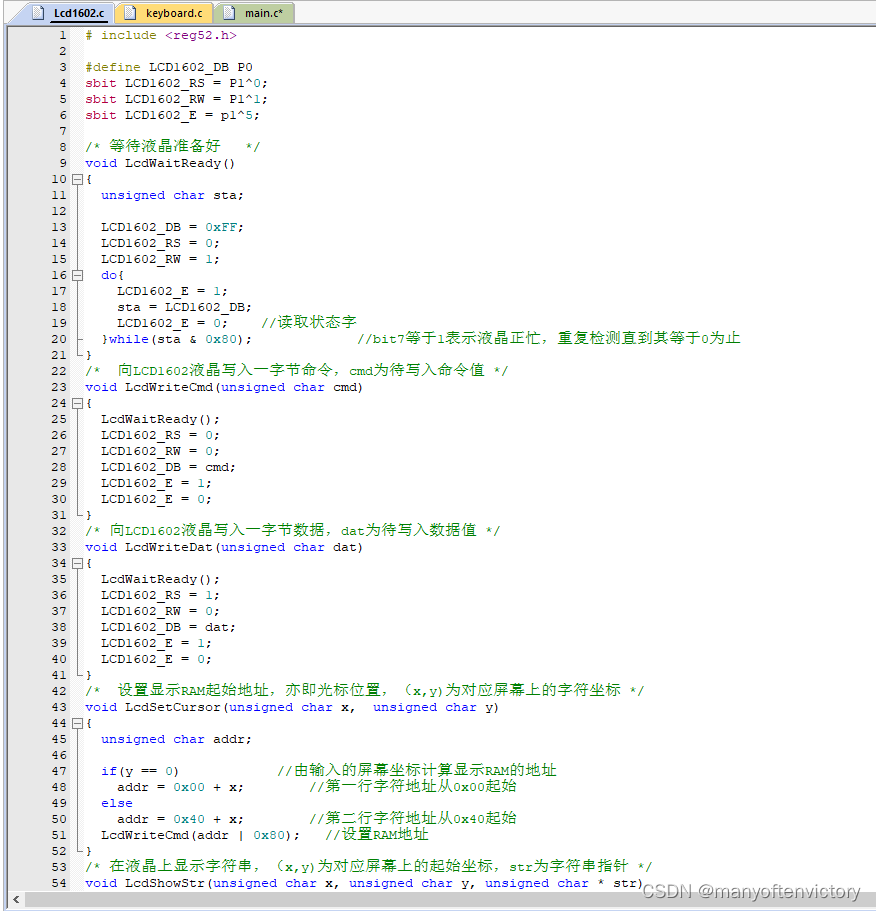Click 'LCD1602_RW = 1;' on line 15
This screenshot has height=911, width=876.
point(160,259)
